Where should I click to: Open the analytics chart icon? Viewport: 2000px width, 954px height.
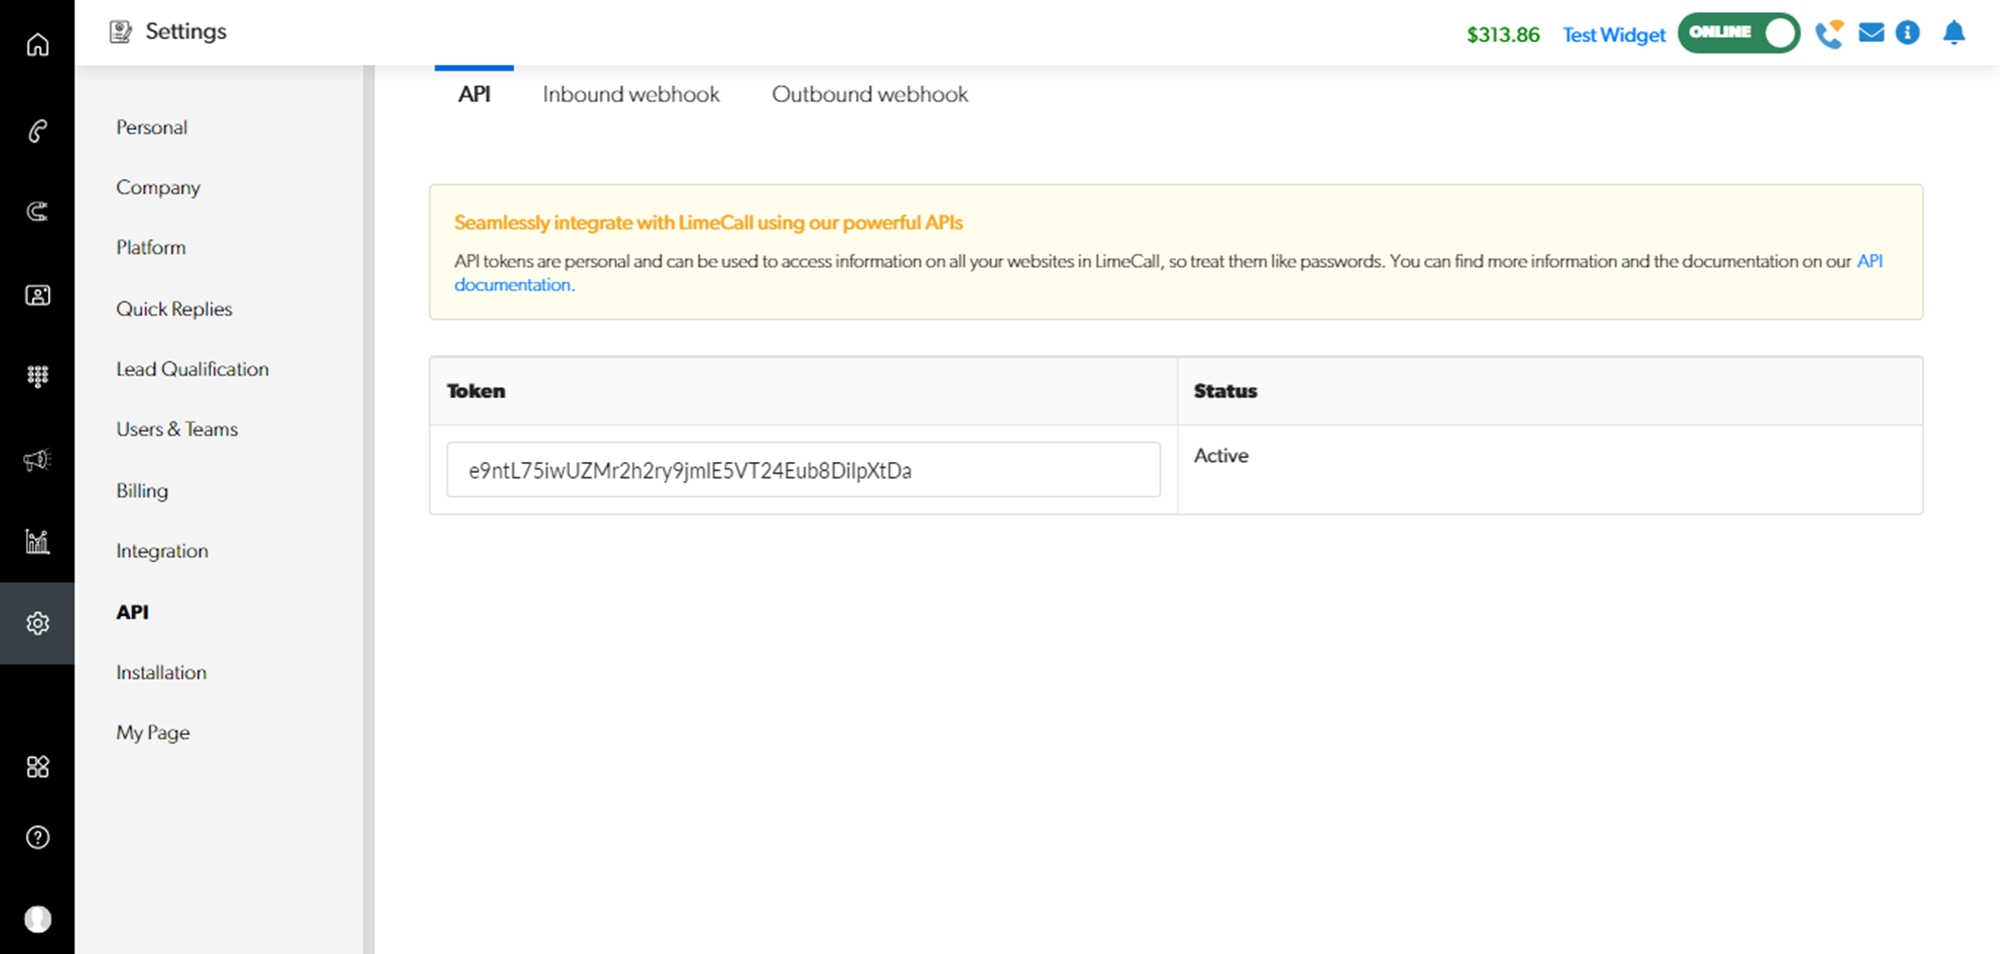coord(37,542)
